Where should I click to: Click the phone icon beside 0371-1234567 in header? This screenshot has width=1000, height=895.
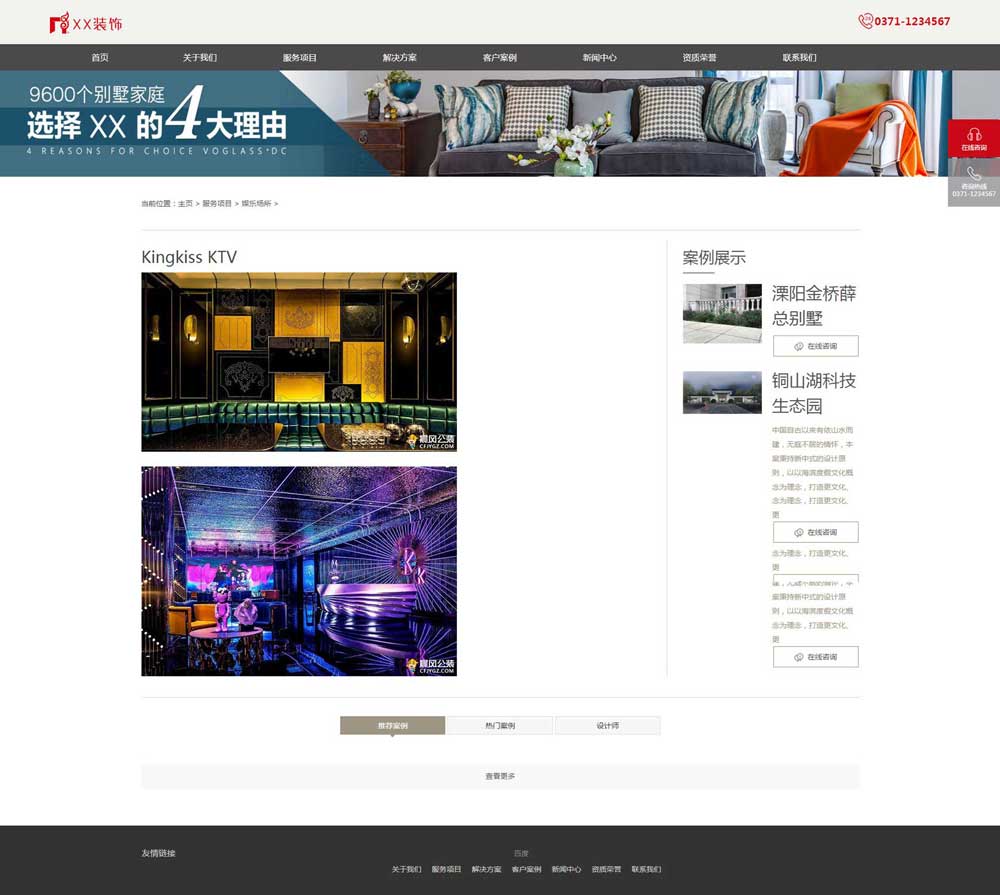coord(865,21)
